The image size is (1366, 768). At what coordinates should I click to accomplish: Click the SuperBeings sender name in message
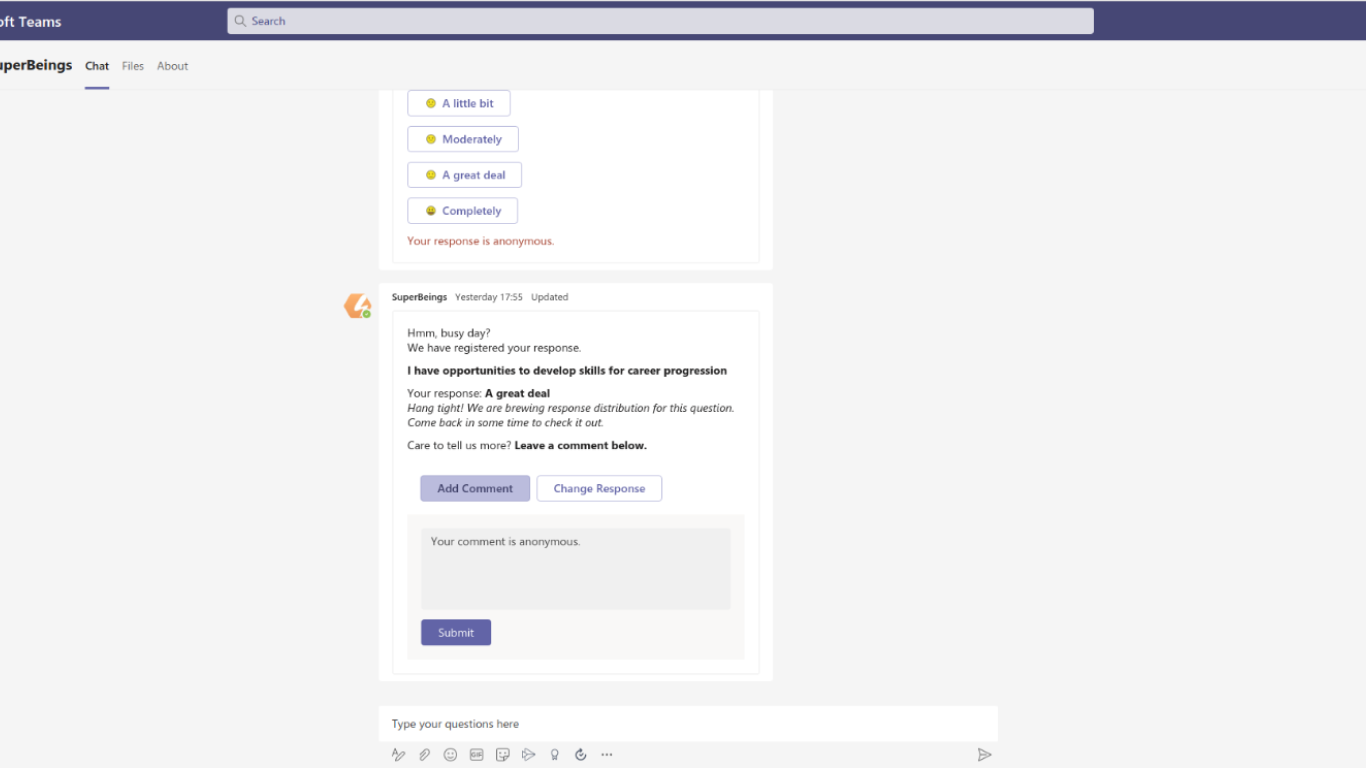(x=420, y=297)
